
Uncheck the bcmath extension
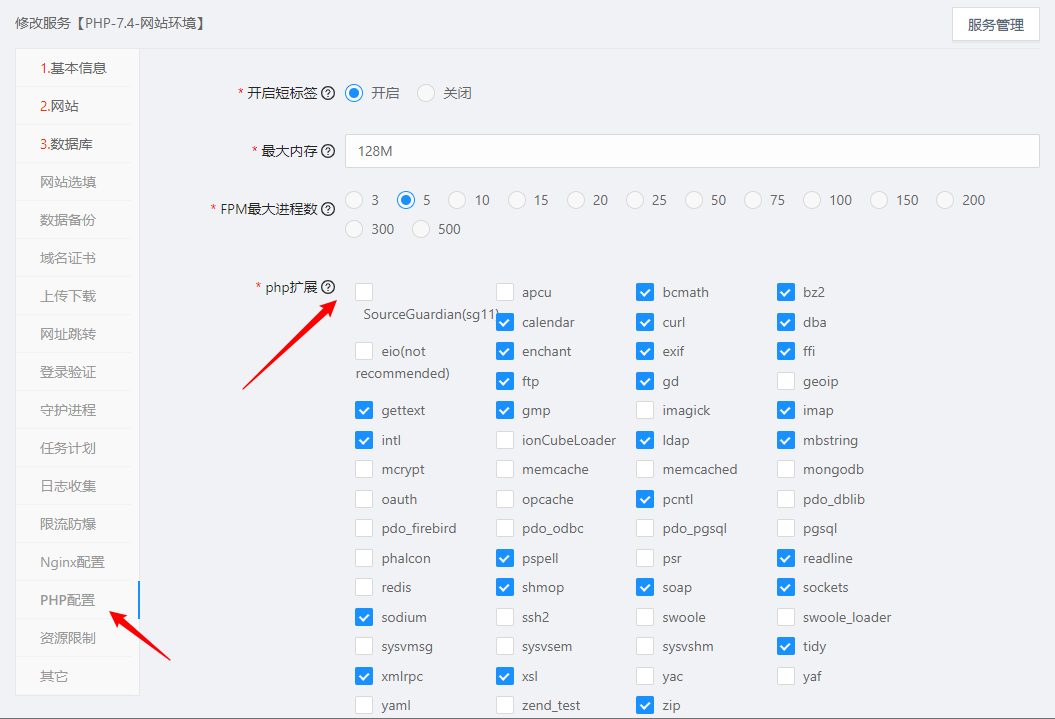pos(645,292)
